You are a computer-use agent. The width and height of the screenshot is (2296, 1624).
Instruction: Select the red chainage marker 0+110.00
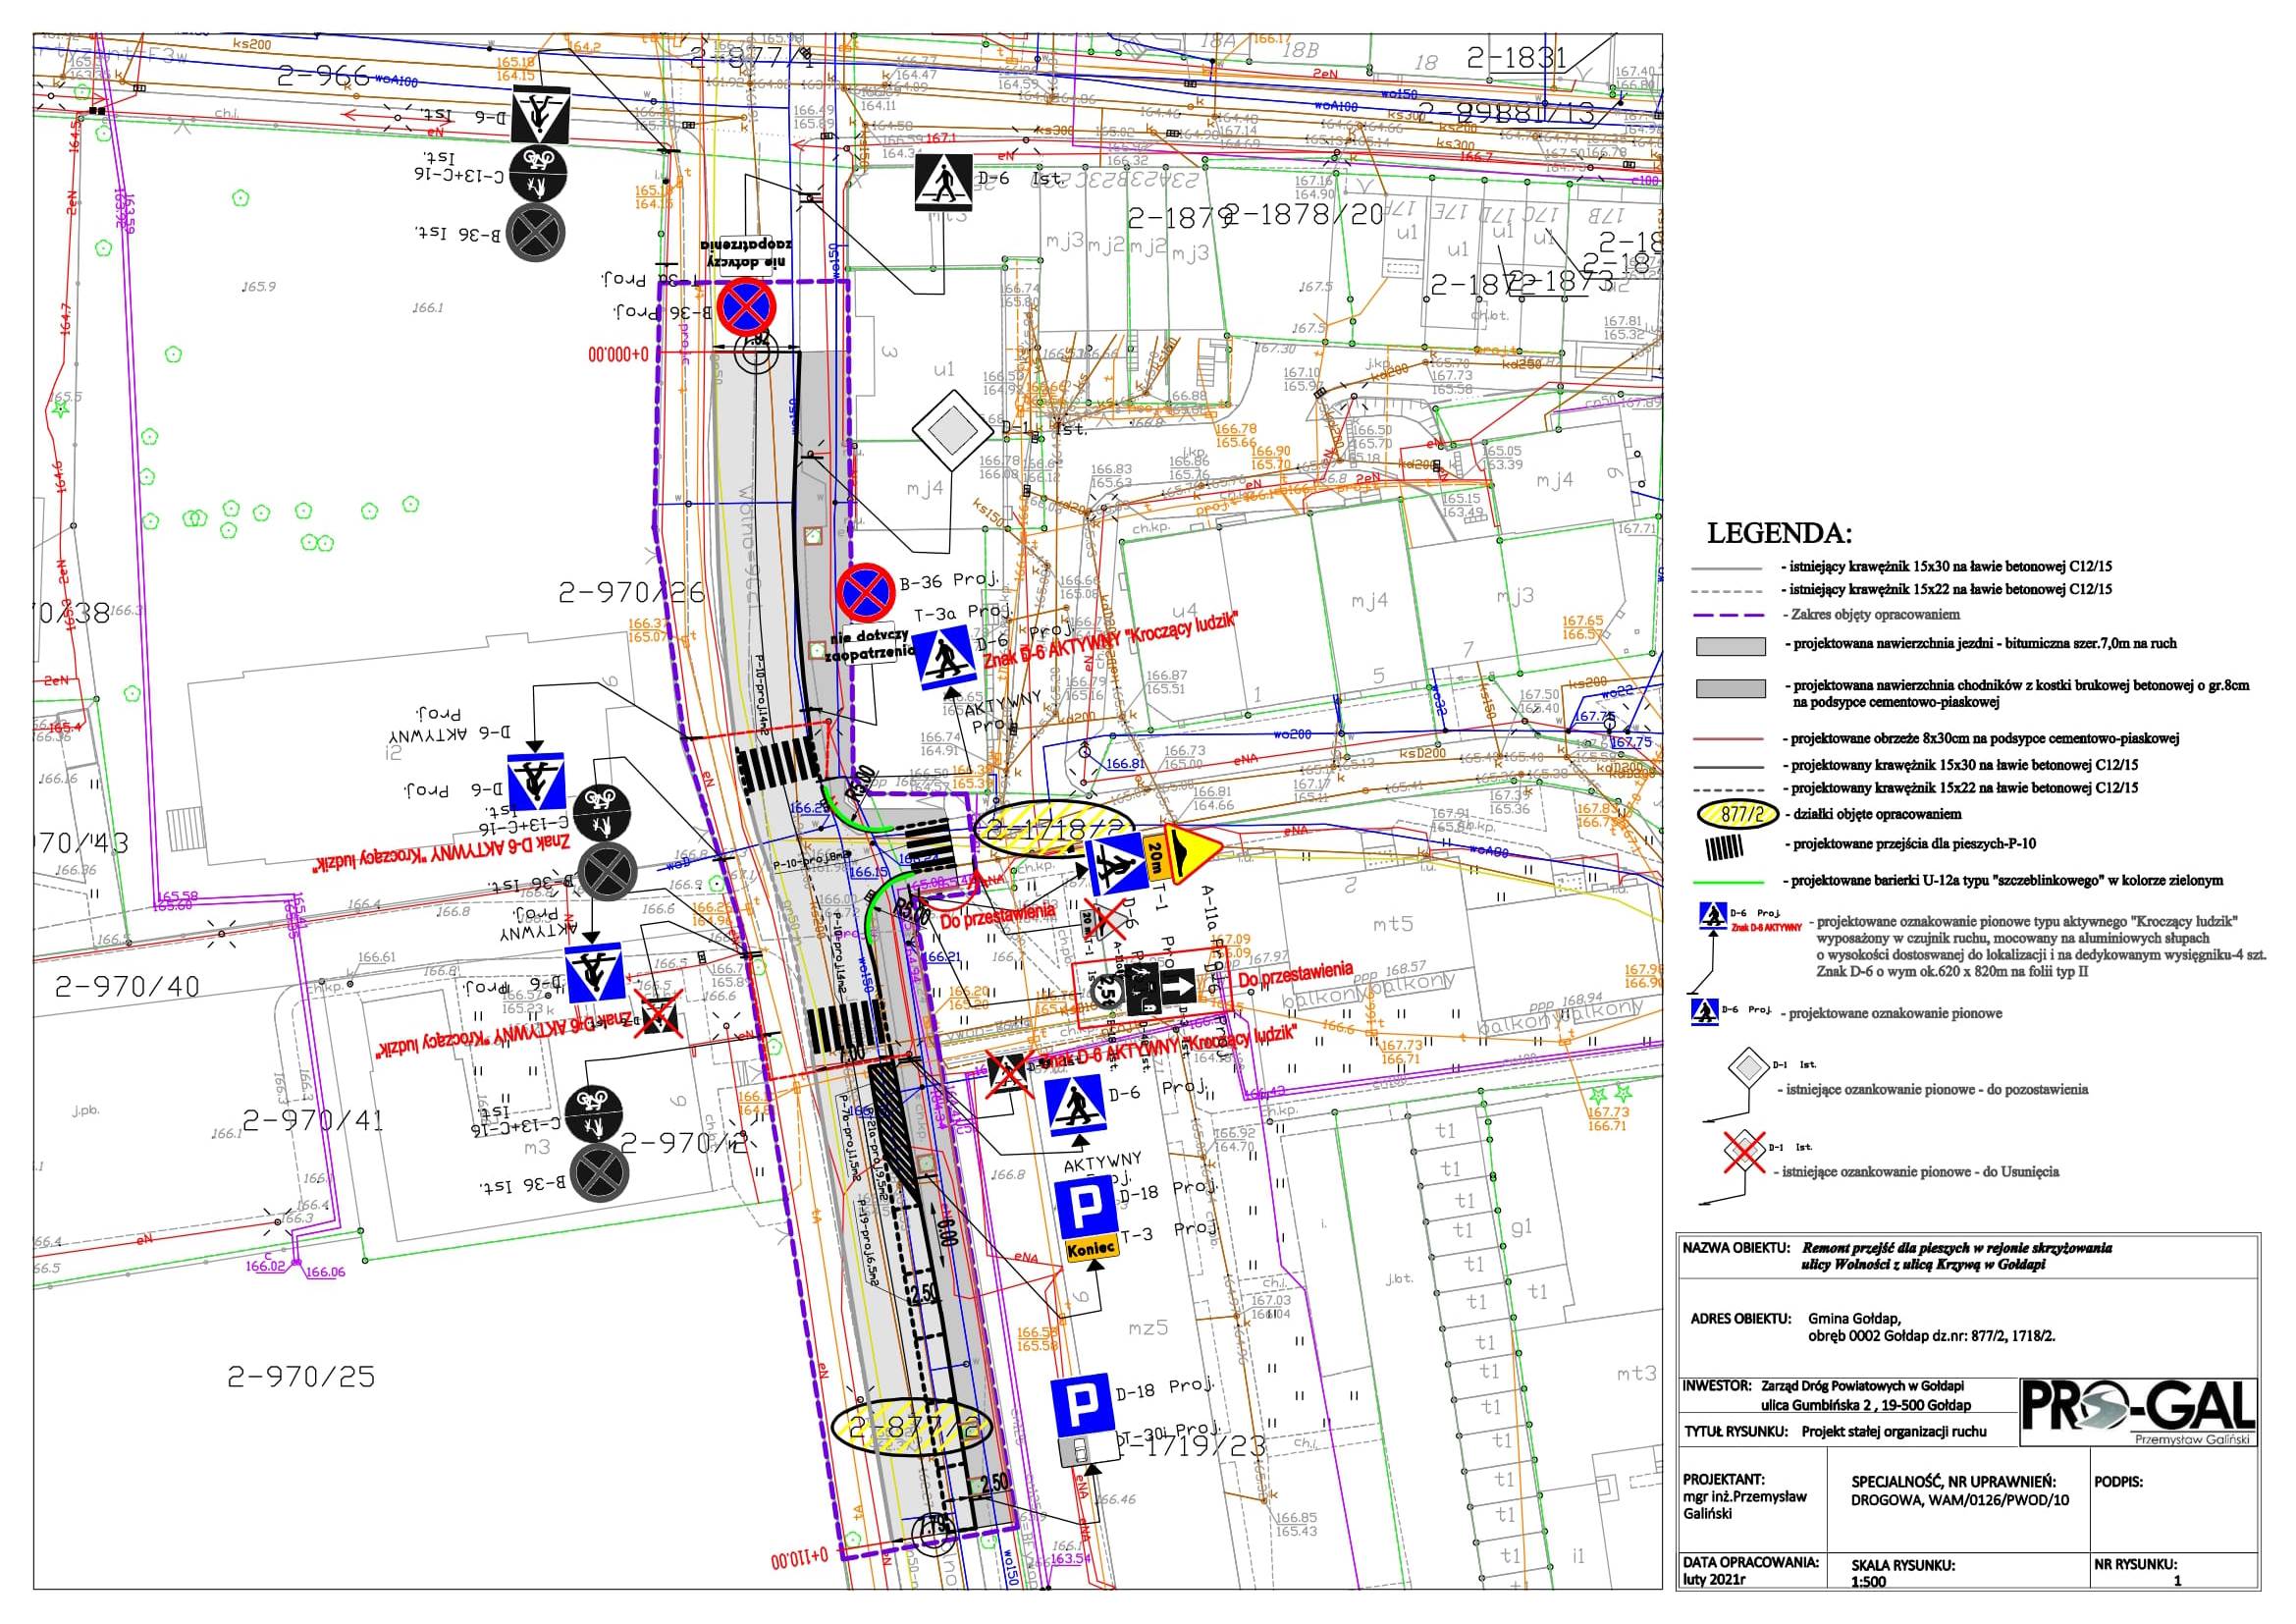[801, 1558]
